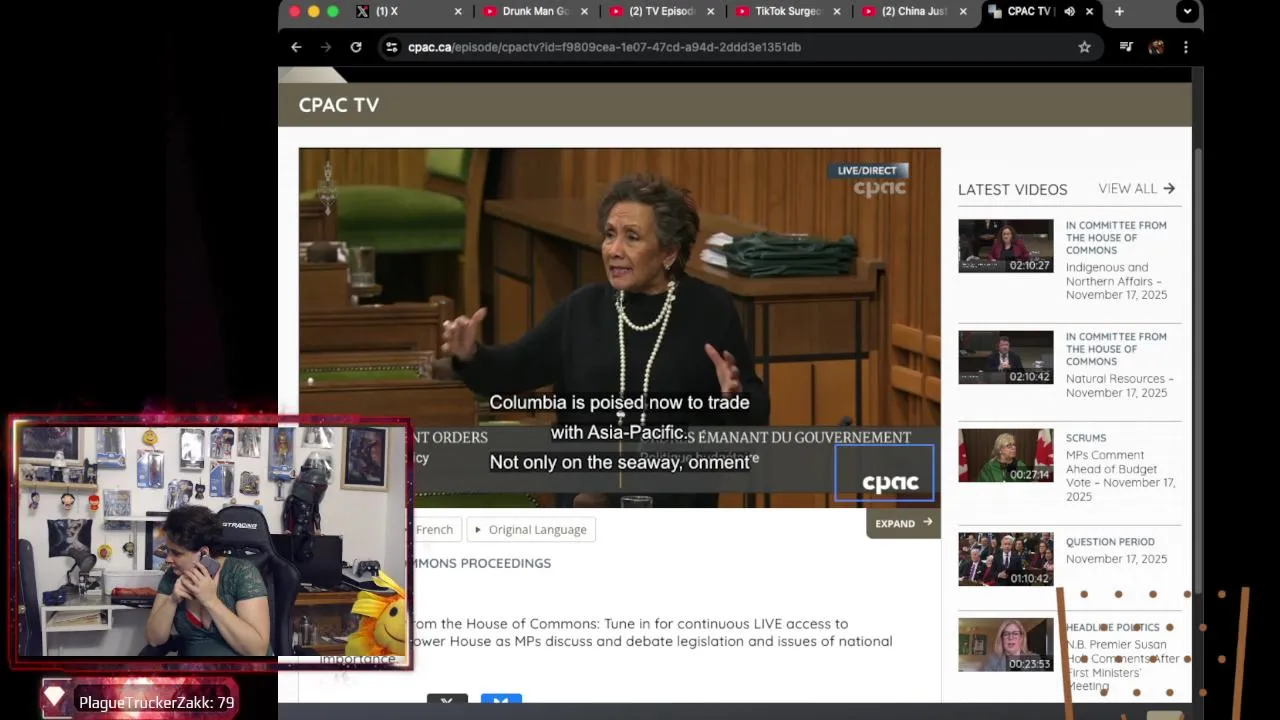Open Indigenous and Northern Affairs video thumbnail

(1005, 246)
